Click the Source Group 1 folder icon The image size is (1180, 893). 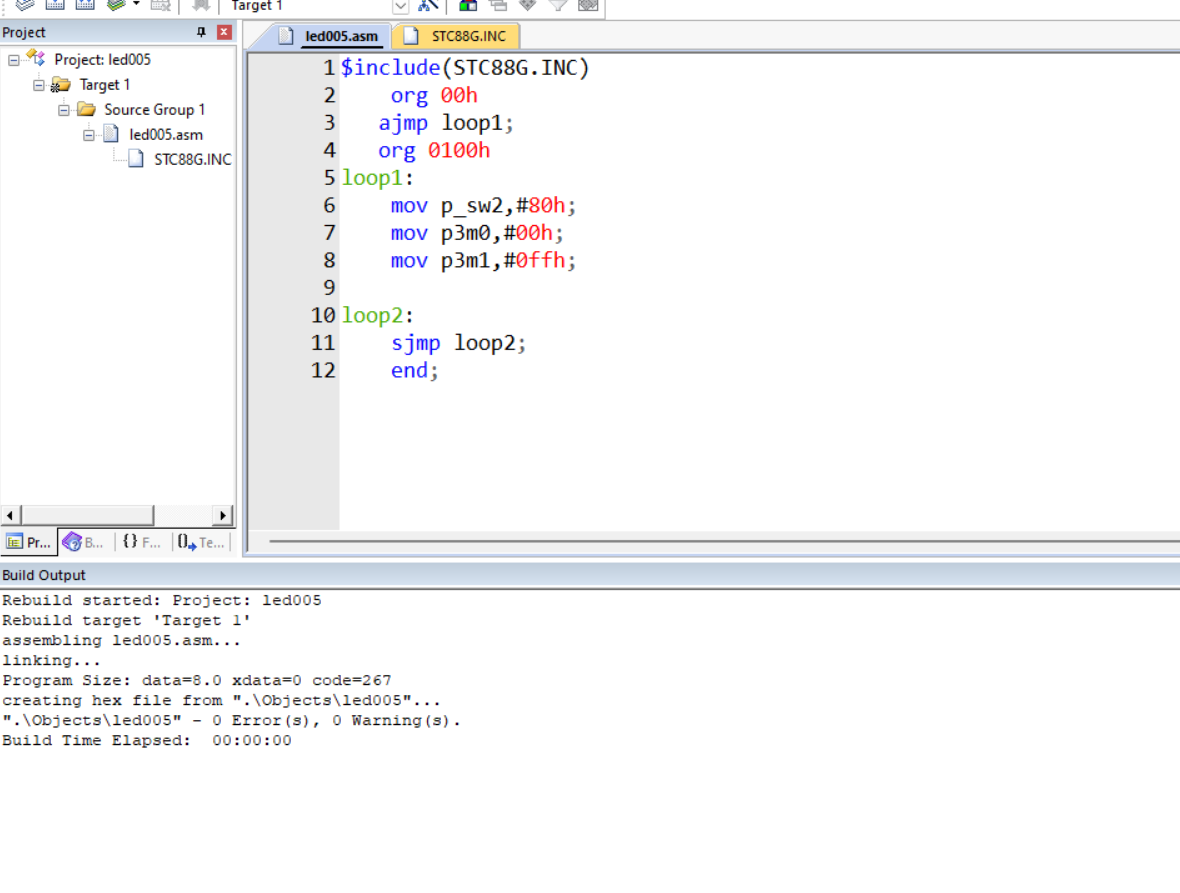tap(87, 110)
